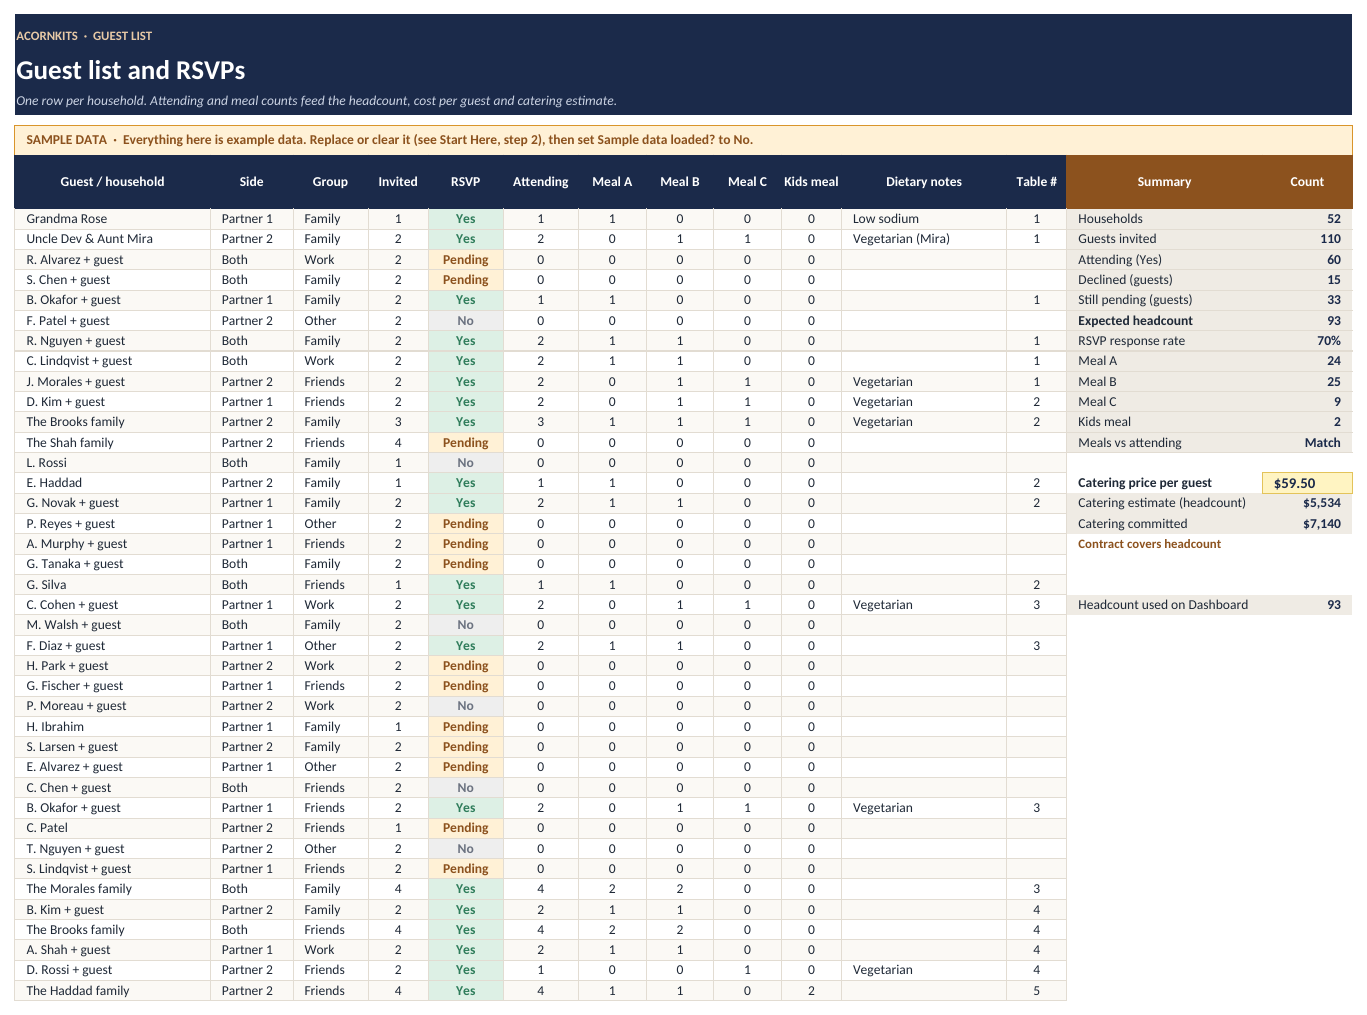1367x1015 pixels.
Task: Select Table # cell for The Haddad family
Action: coord(1036,991)
